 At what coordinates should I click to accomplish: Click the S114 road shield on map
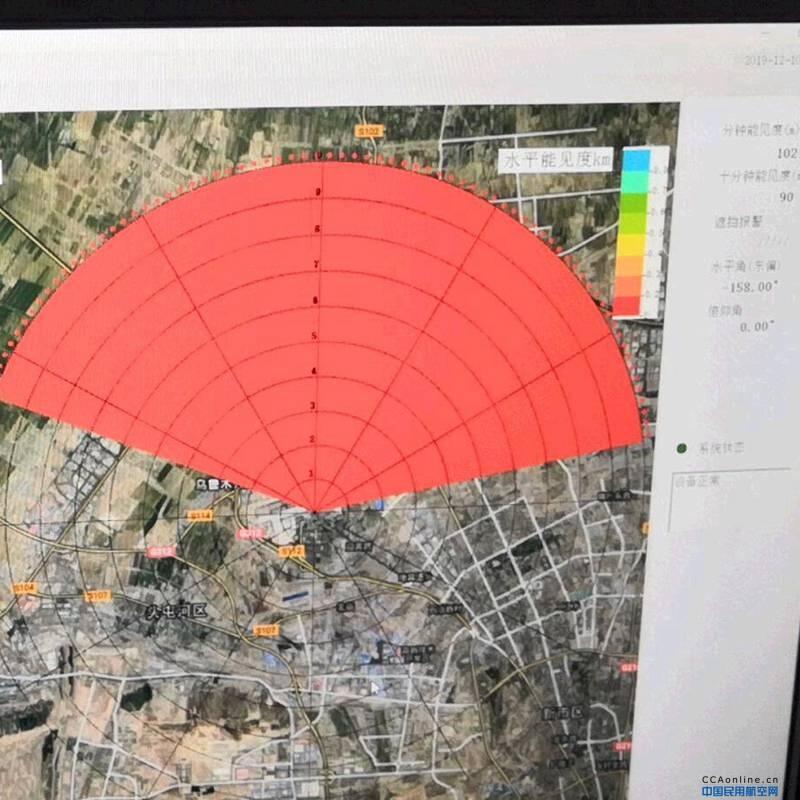(x=201, y=515)
